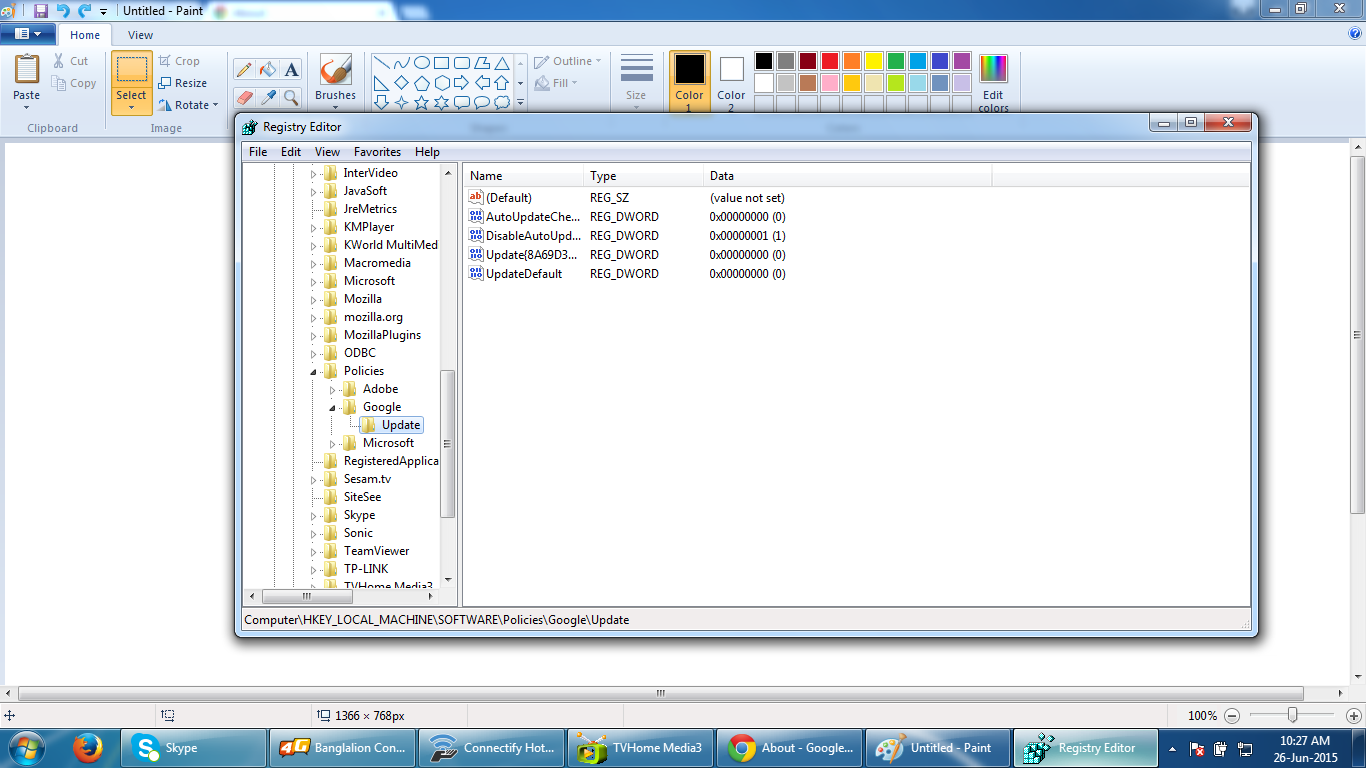Image resolution: width=1366 pixels, height=768 pixels.
Task: Open the Skype taskbar button
Action: (193, 747)
